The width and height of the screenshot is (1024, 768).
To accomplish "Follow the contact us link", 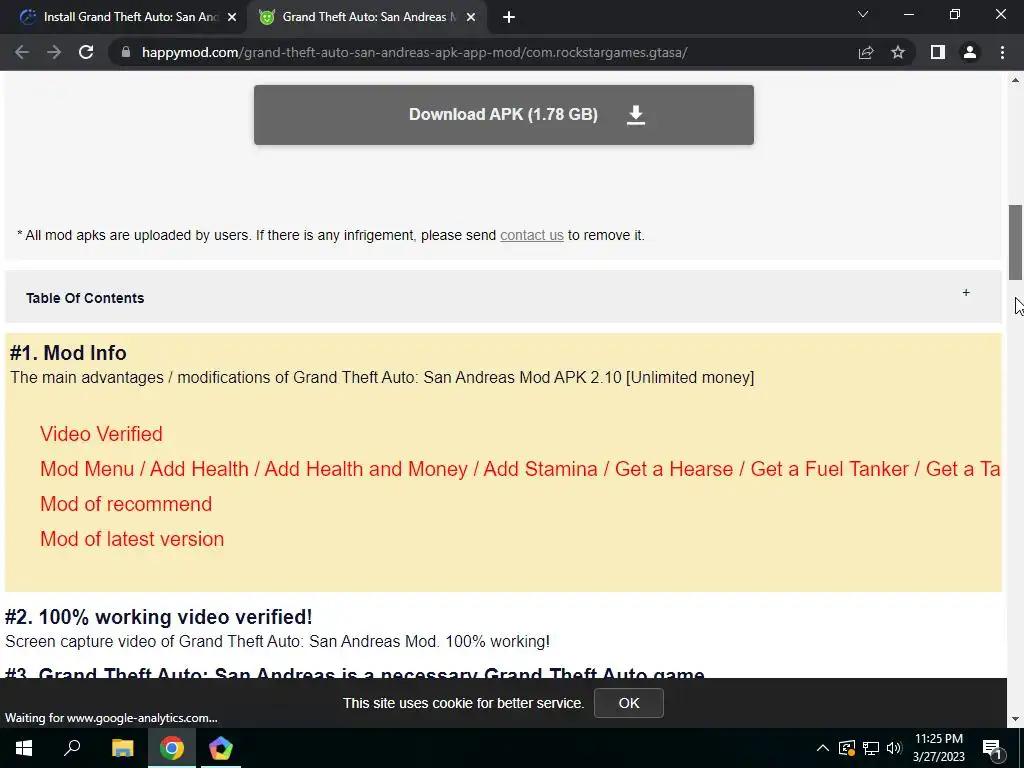I will (532, 235).
